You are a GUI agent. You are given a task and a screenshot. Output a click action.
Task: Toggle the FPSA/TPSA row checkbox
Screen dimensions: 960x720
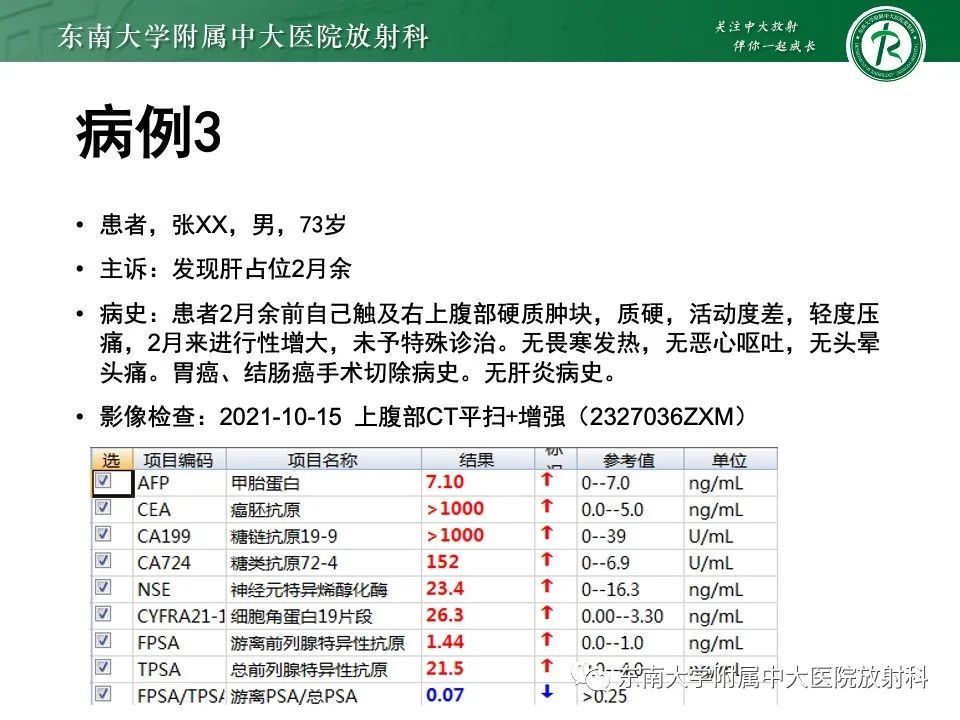(x=103, y=694)
